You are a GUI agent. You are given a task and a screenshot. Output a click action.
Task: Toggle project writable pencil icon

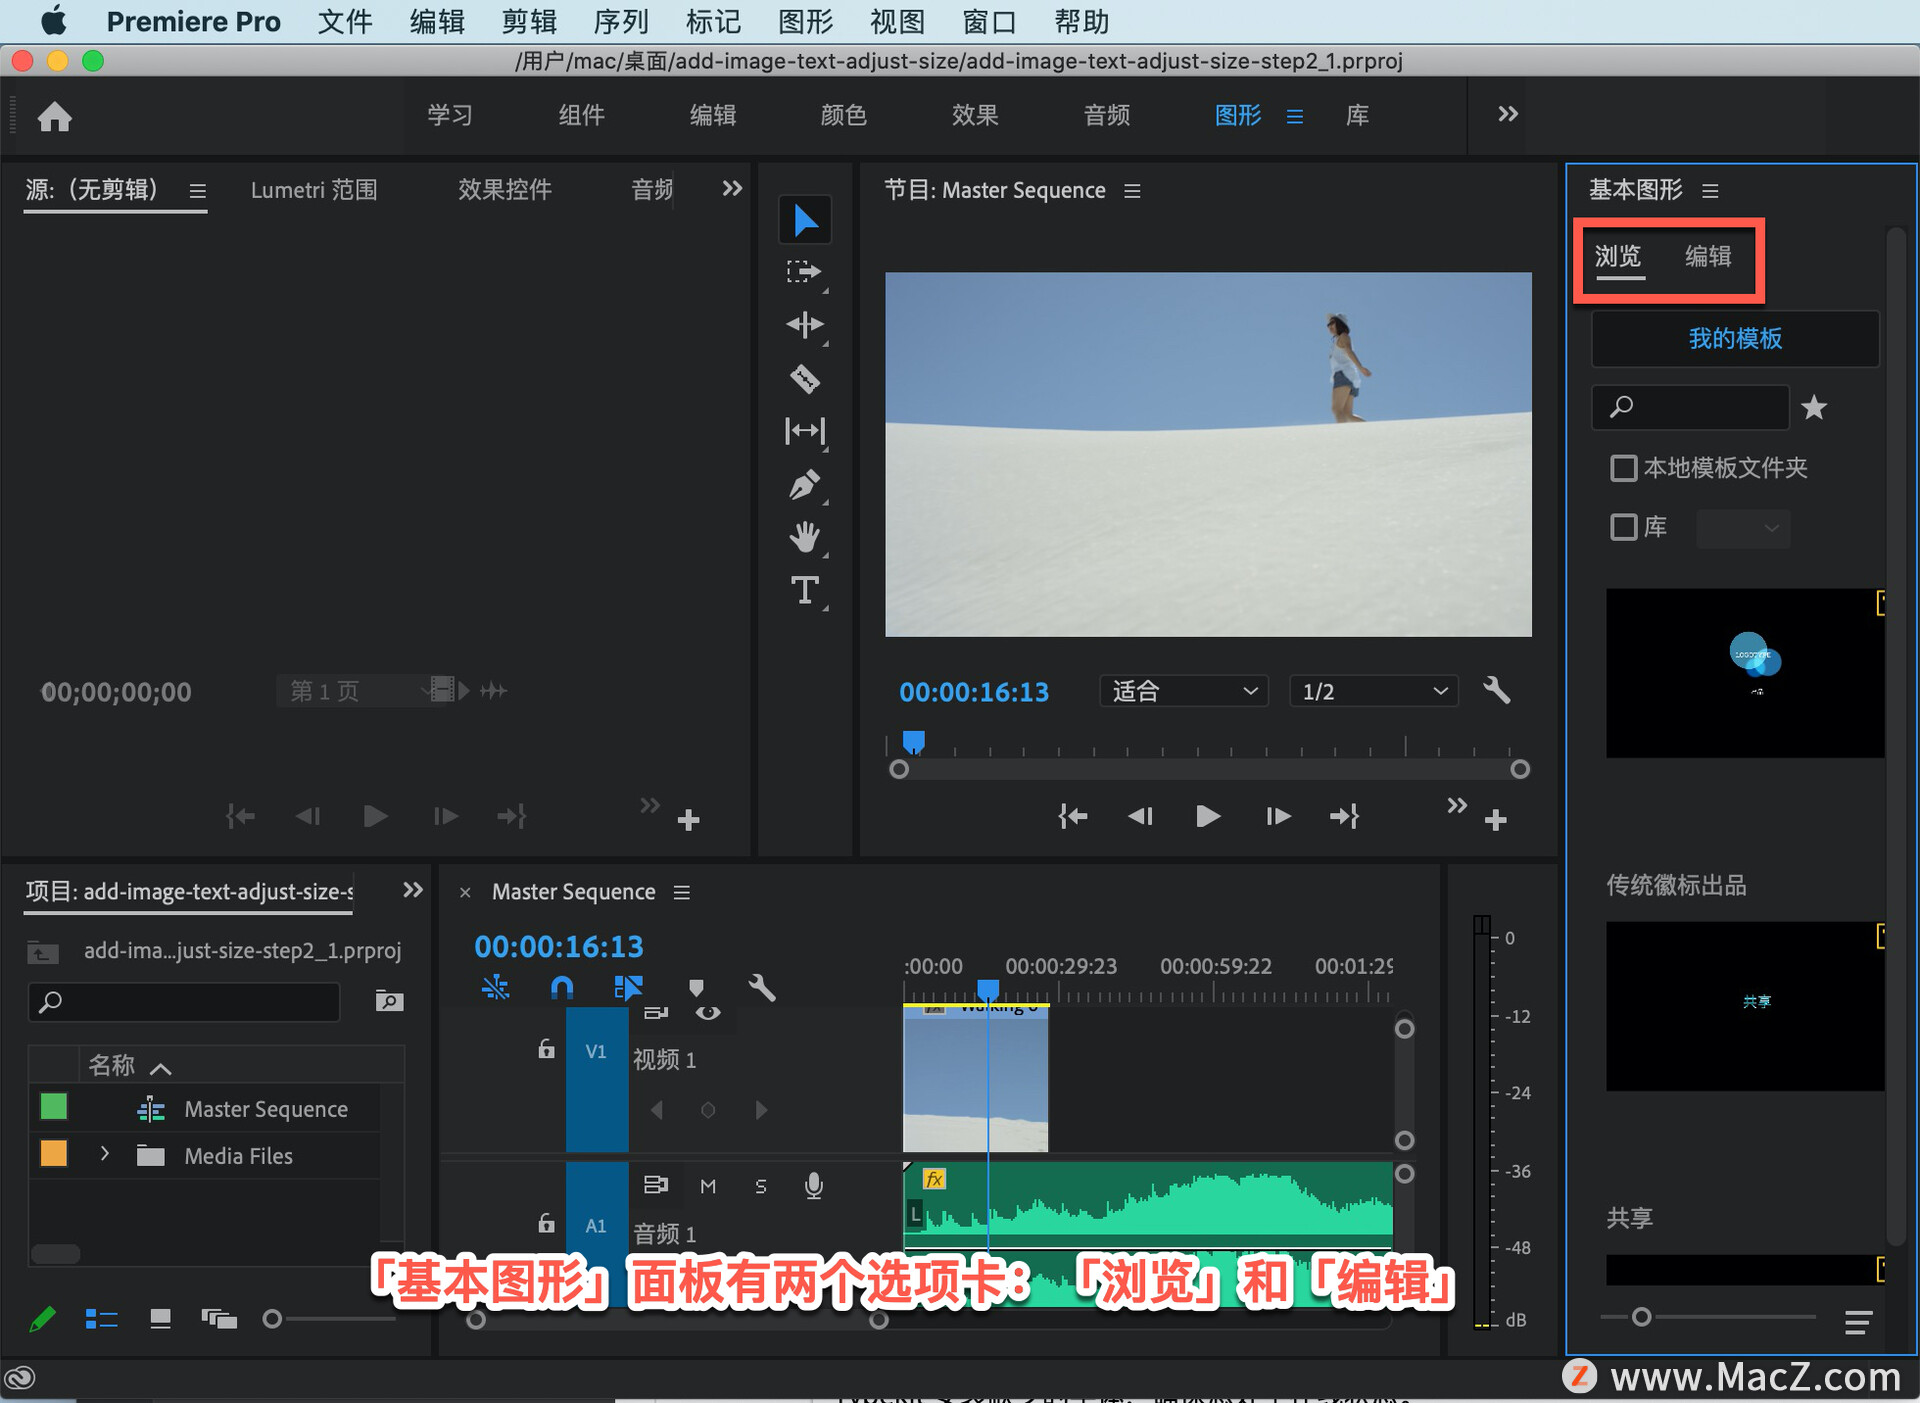pyautogui.click(x=42, y=1319)
